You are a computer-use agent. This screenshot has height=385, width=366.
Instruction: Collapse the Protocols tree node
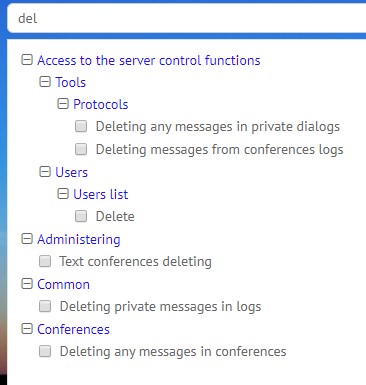click(x=63, y=104)
